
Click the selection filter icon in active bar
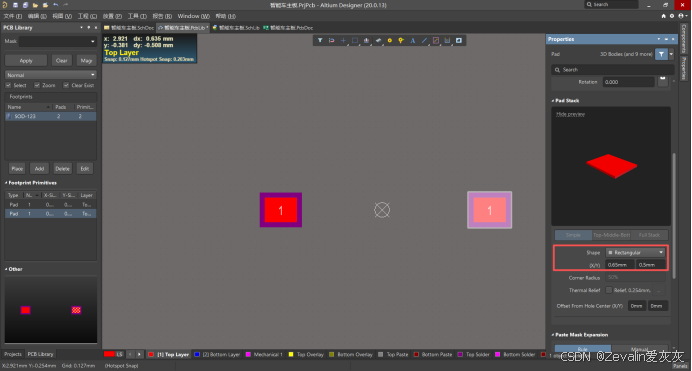click(320, 40)
